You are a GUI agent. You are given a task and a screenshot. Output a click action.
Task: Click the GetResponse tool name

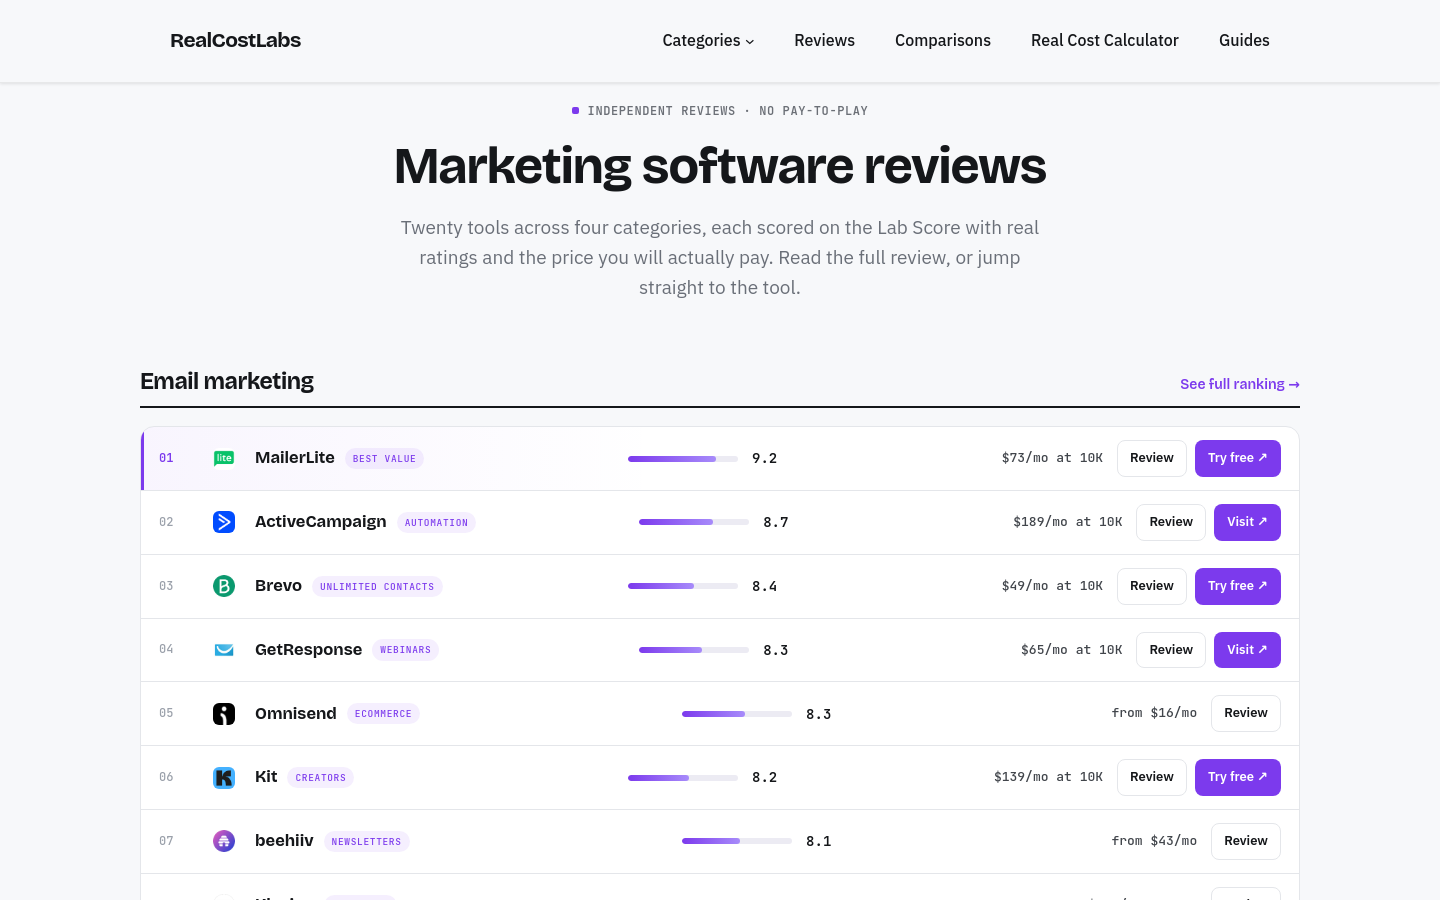click(x=308, y=650)
